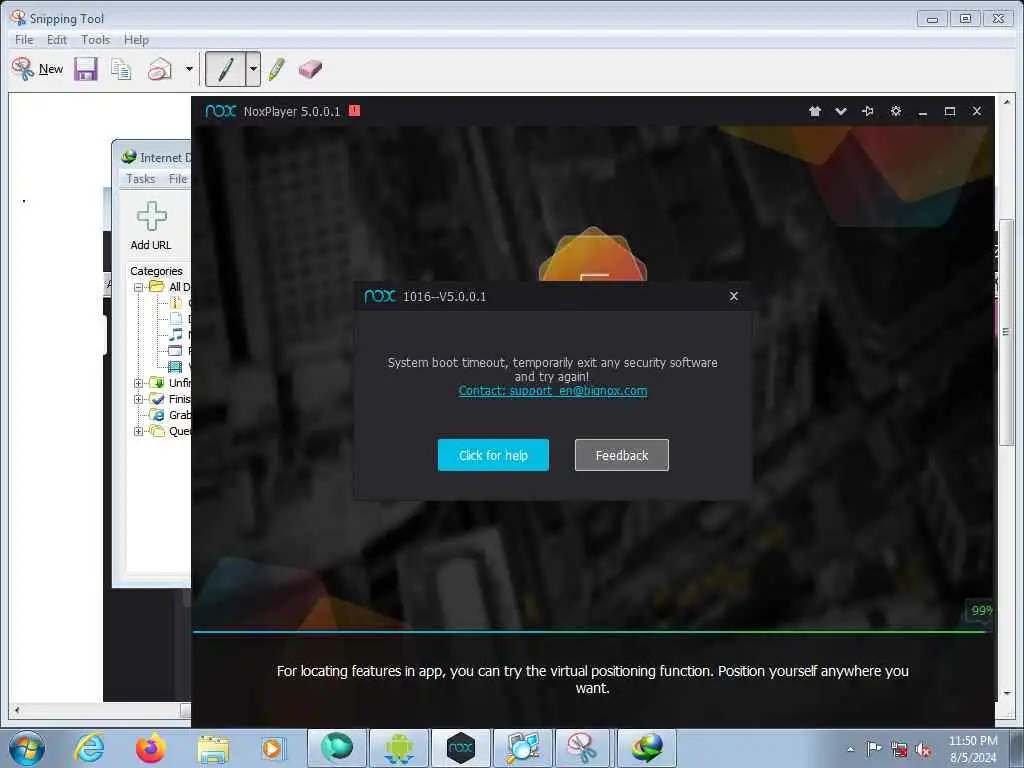The image size is (1024, 768).
Task: Switch to Internet Download Manager taskbar button
Action: pos(647,748)
